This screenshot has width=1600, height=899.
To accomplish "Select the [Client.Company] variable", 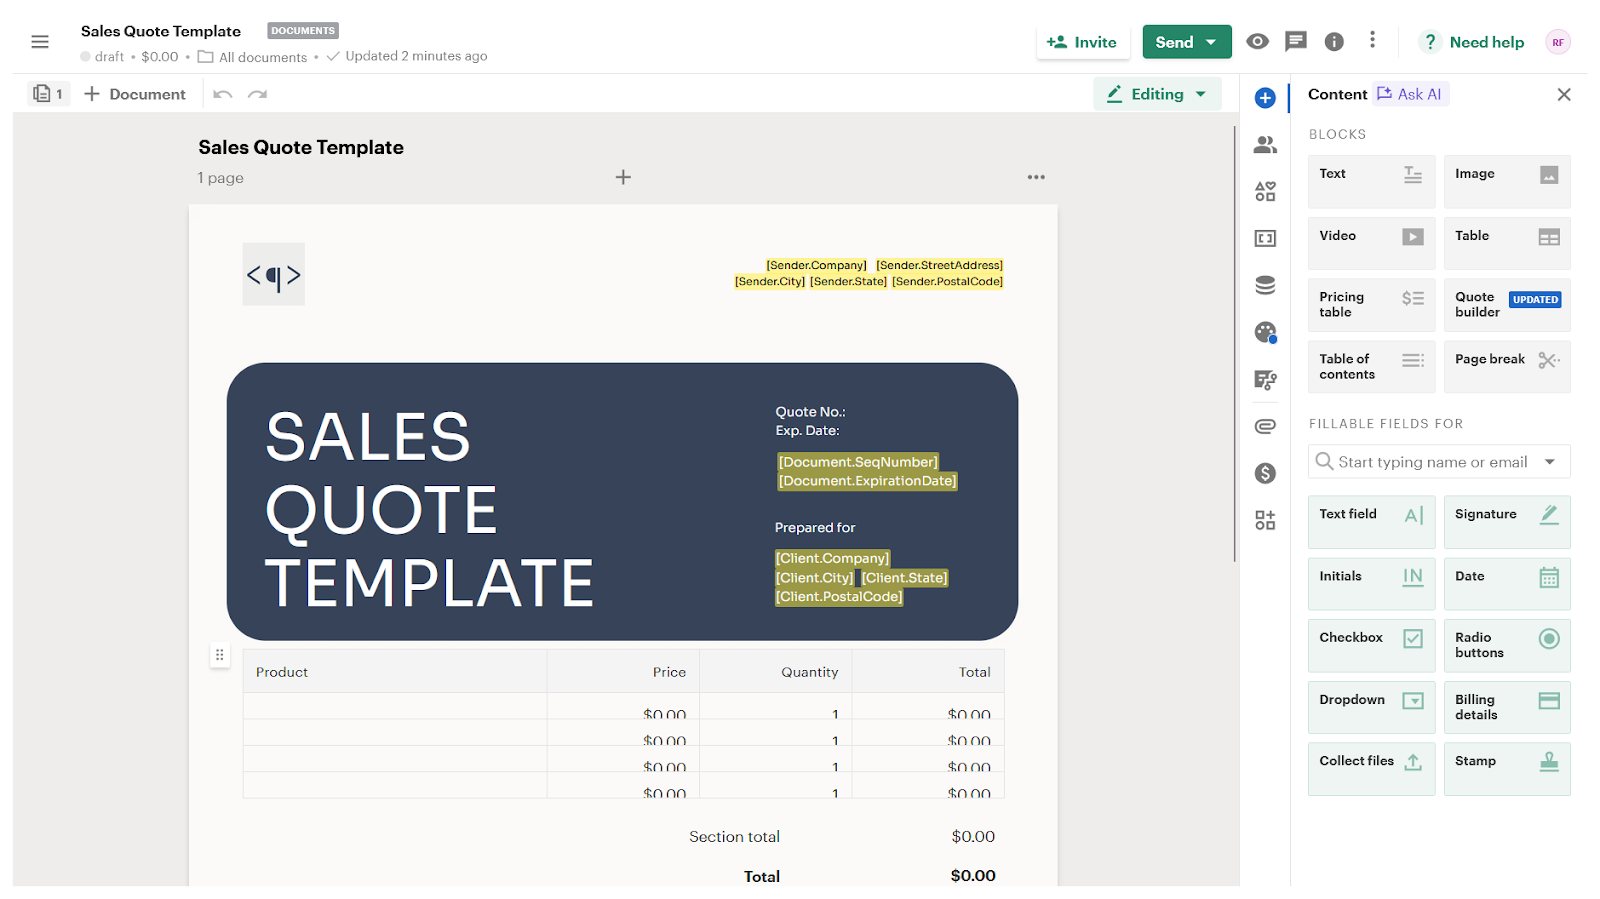I will pyautogui.click(x=833, y=558).
